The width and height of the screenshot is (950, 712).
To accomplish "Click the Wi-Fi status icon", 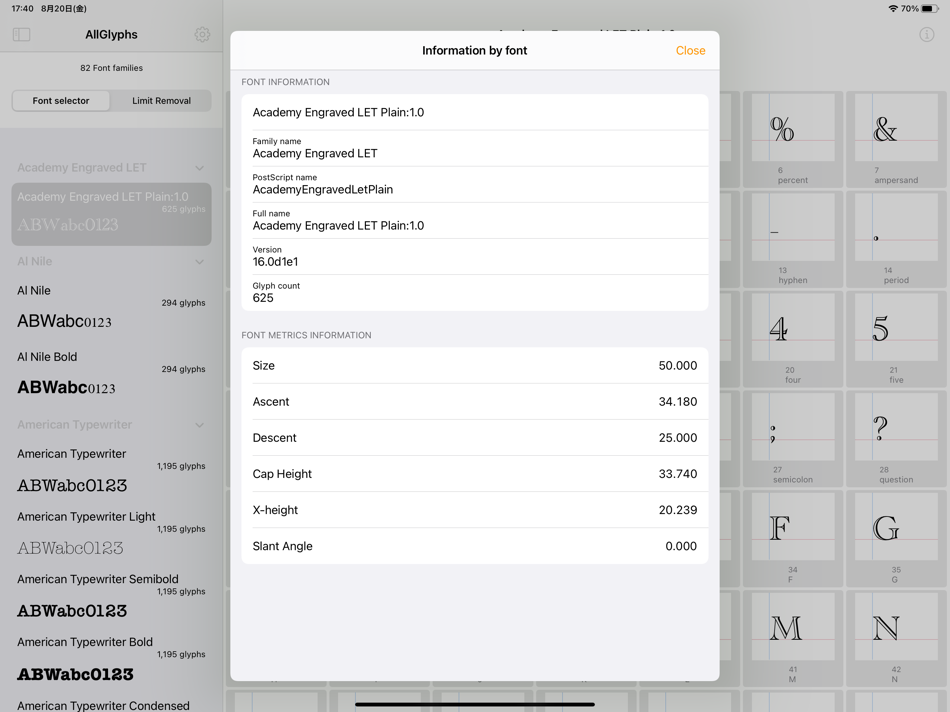I will pyautogui.click(x=892, y=8).
